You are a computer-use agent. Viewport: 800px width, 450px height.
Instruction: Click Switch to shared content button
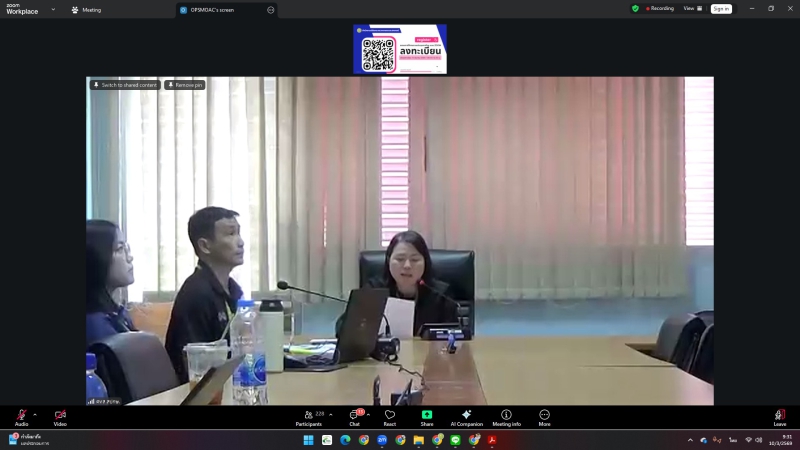click(125, 85)
